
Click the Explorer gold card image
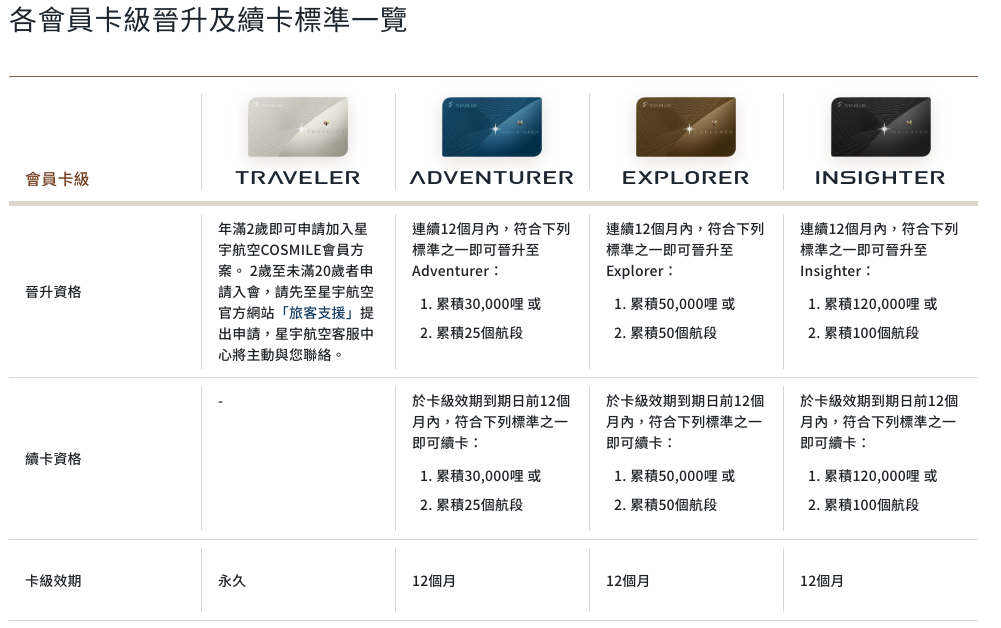pyautogui.click(x=686, y=126)
